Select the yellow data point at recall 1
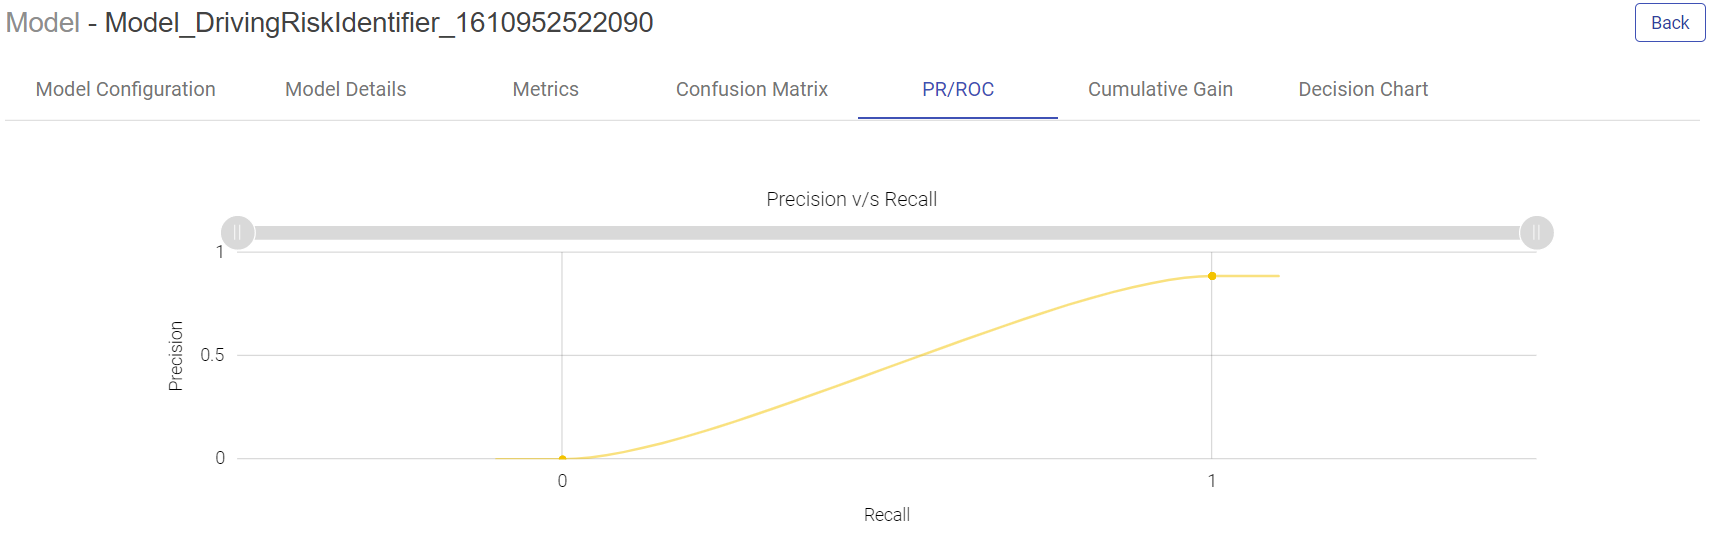 (x=1212, y=276)
